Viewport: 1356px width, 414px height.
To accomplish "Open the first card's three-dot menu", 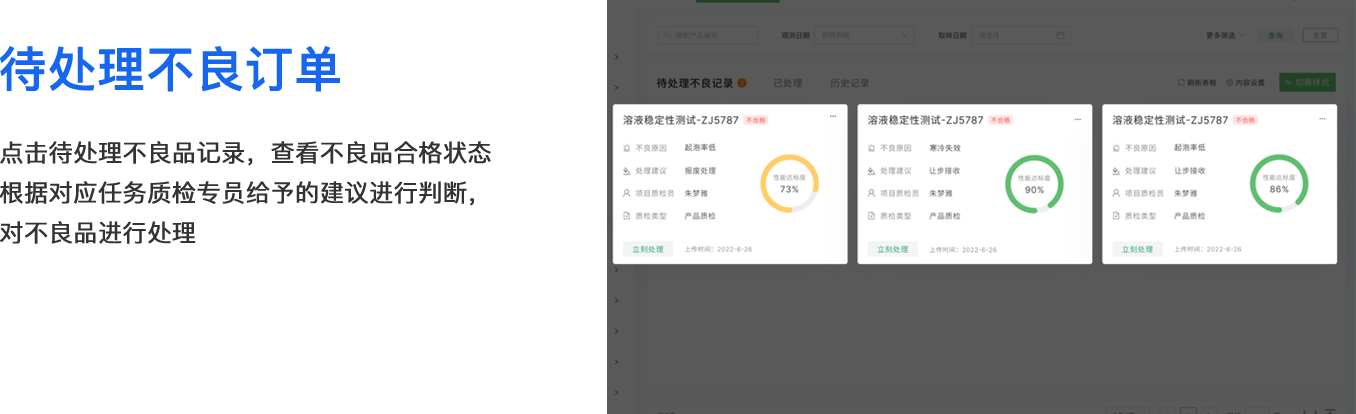I will click(x=832, y=119).
